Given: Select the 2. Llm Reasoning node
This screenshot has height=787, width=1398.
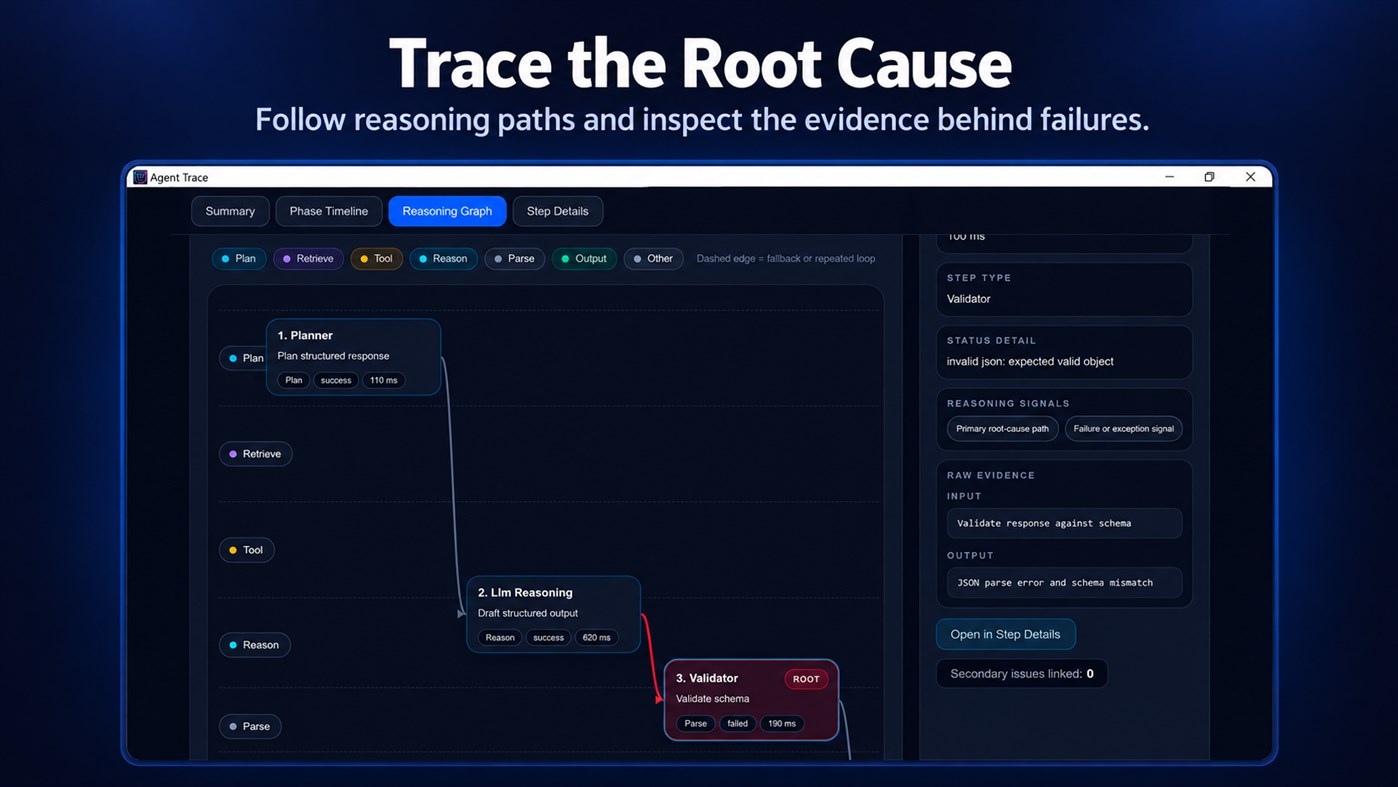Looking at the screenshot, I should click(x=553, y=614).
